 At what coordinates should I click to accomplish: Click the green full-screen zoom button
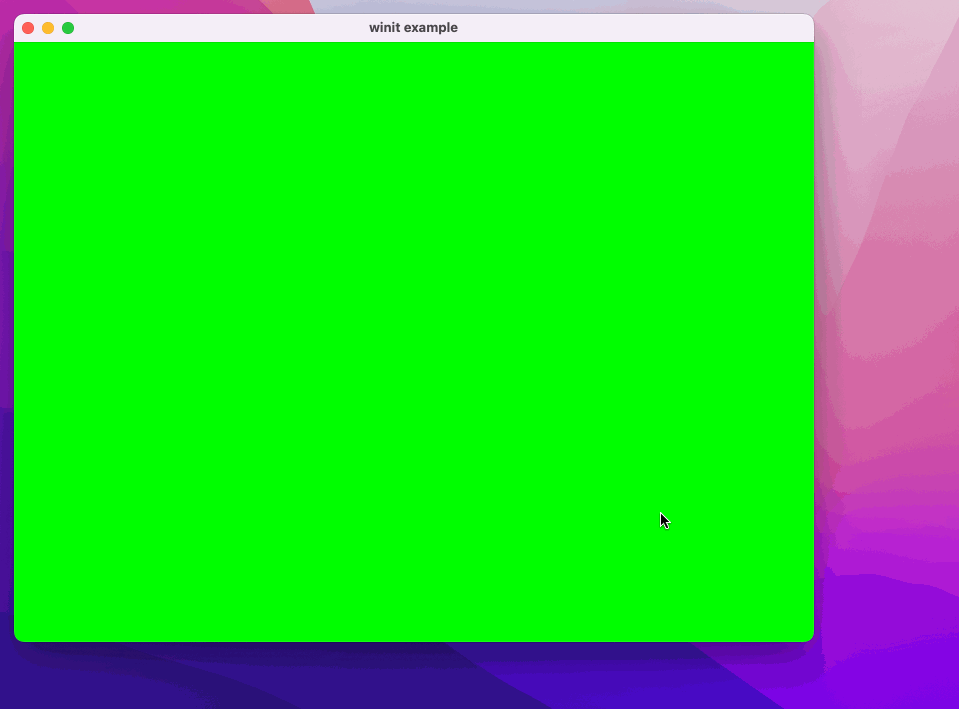68,28
